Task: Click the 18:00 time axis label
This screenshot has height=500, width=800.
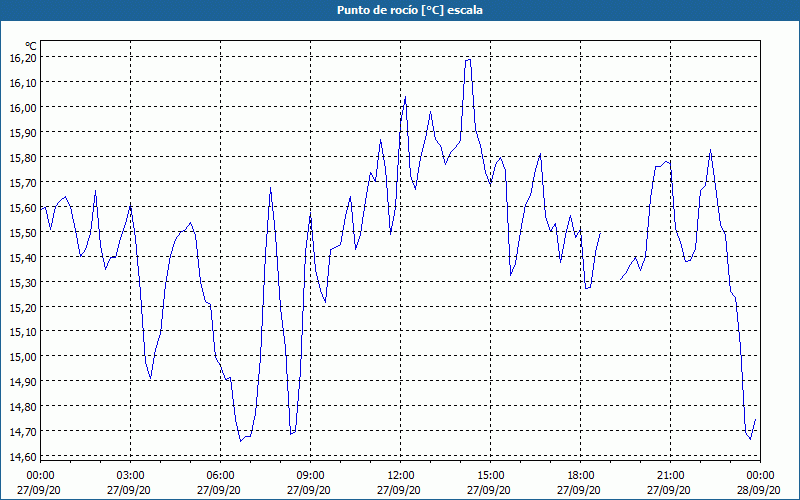Action: (x=581, y=476)
